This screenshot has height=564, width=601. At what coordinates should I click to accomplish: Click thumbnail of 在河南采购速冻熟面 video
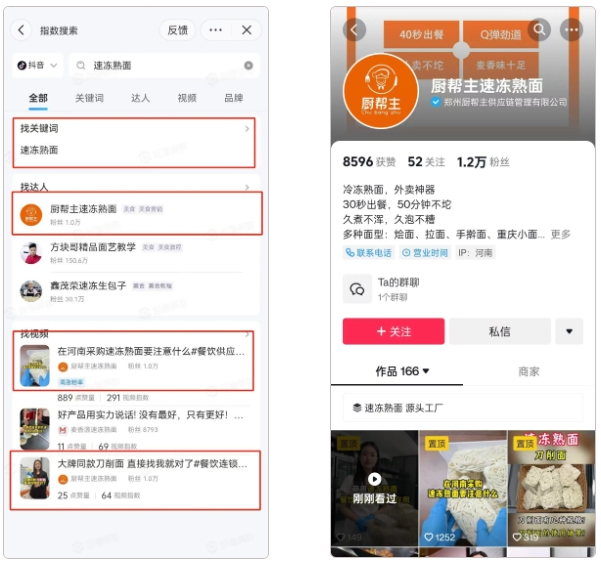[35, 365]
